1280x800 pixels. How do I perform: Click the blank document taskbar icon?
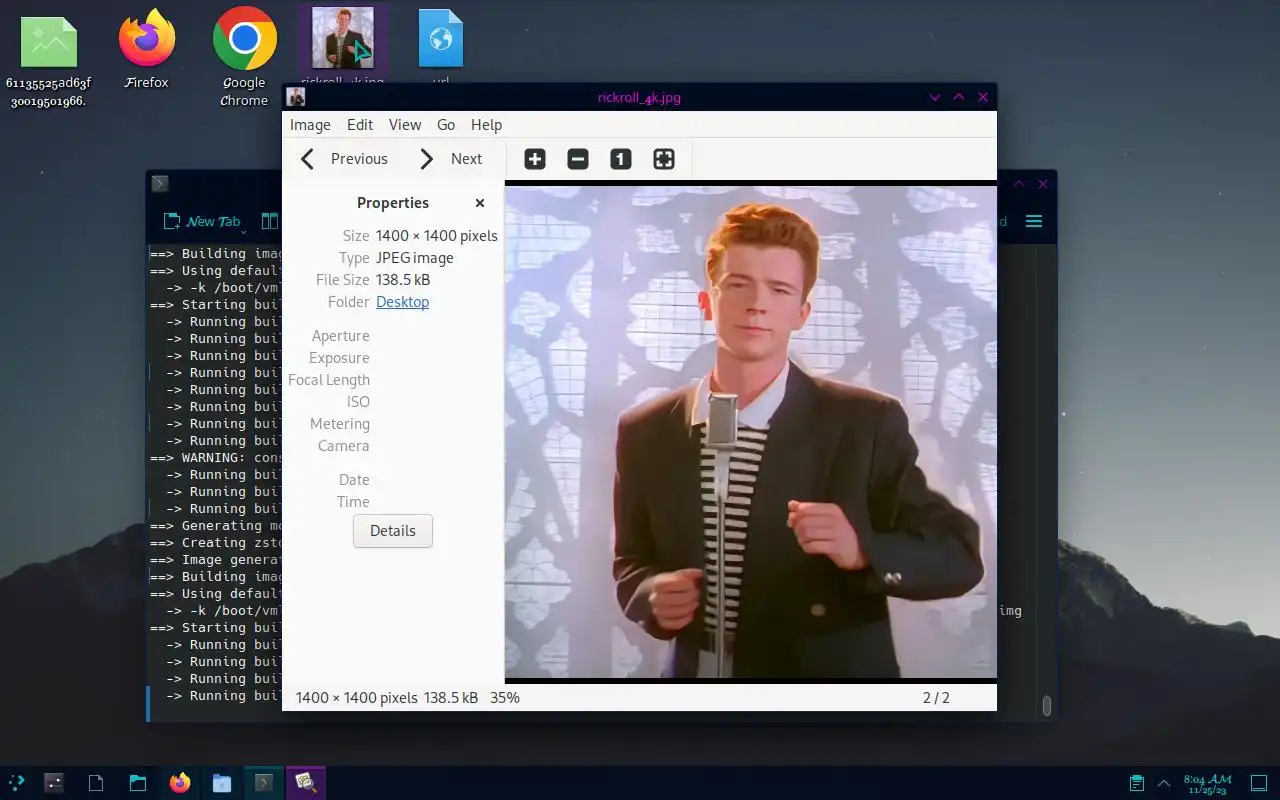(96, 782)
